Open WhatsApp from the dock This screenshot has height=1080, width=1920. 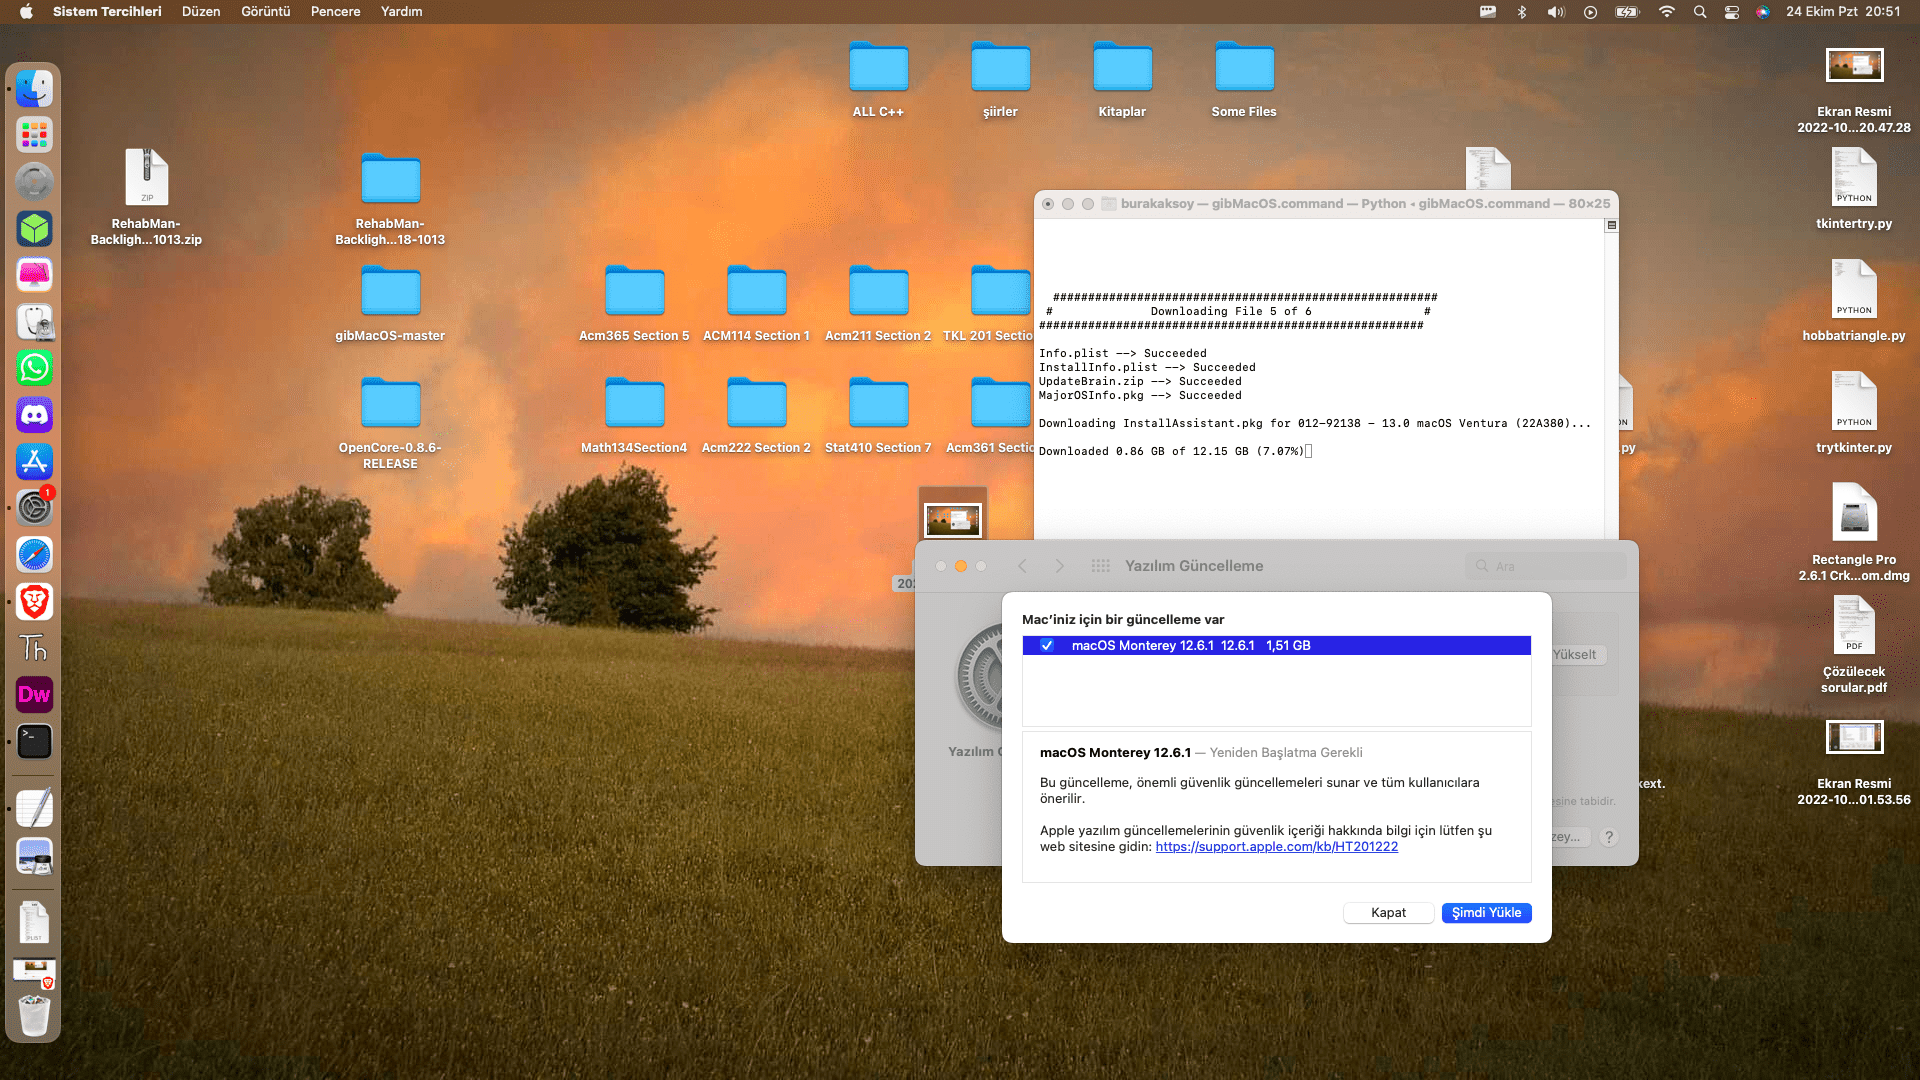(34, 368)
